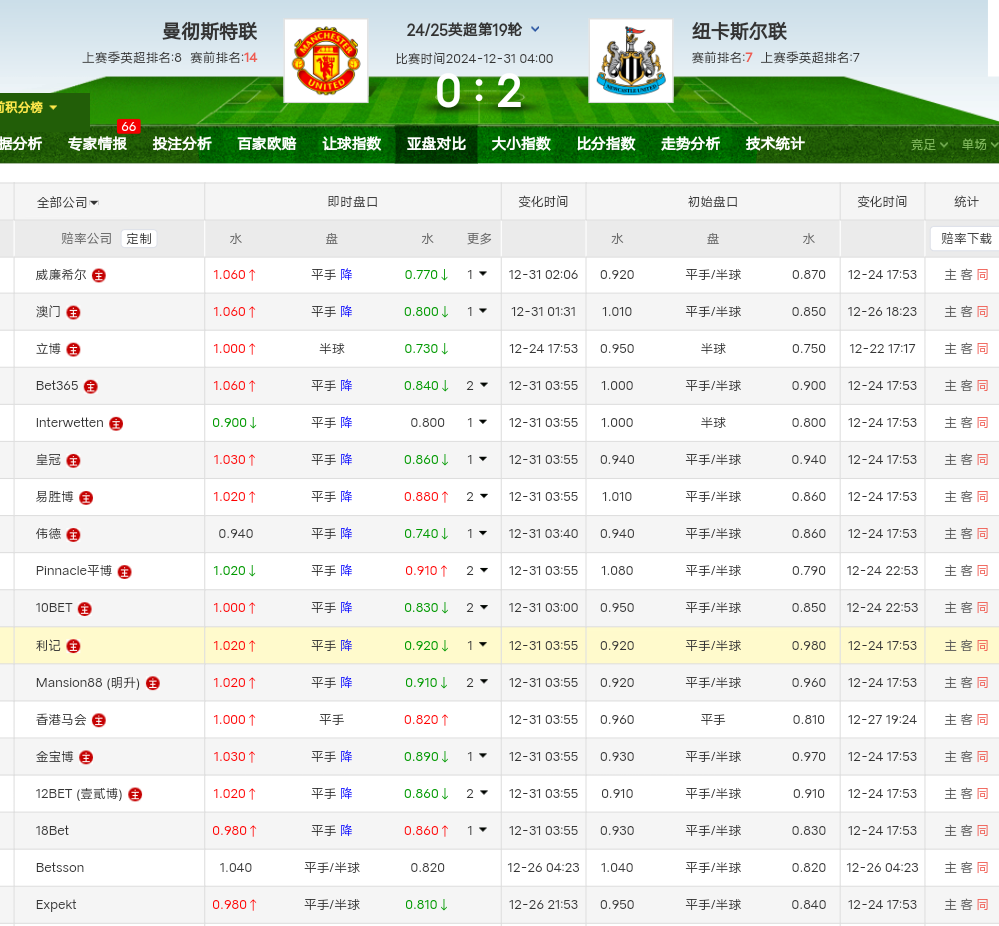Click the 降 marker in 澳门 row

(347, 312)
